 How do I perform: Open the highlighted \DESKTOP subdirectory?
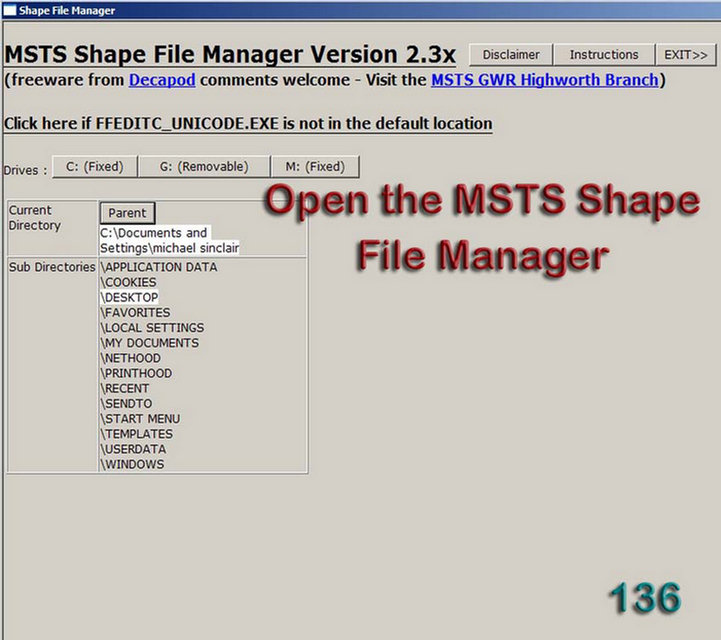pyautogui.click(x=129, y=297)
